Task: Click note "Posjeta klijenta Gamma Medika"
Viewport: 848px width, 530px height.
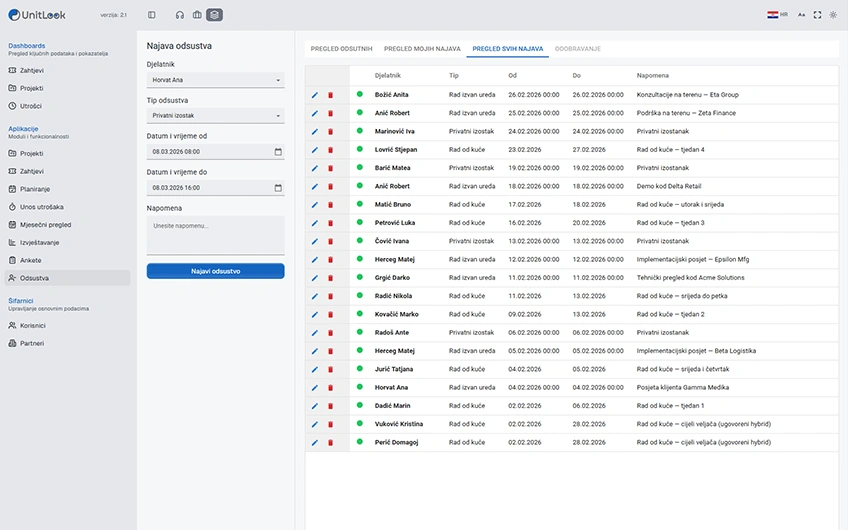Action: click(x=683, y=388)
